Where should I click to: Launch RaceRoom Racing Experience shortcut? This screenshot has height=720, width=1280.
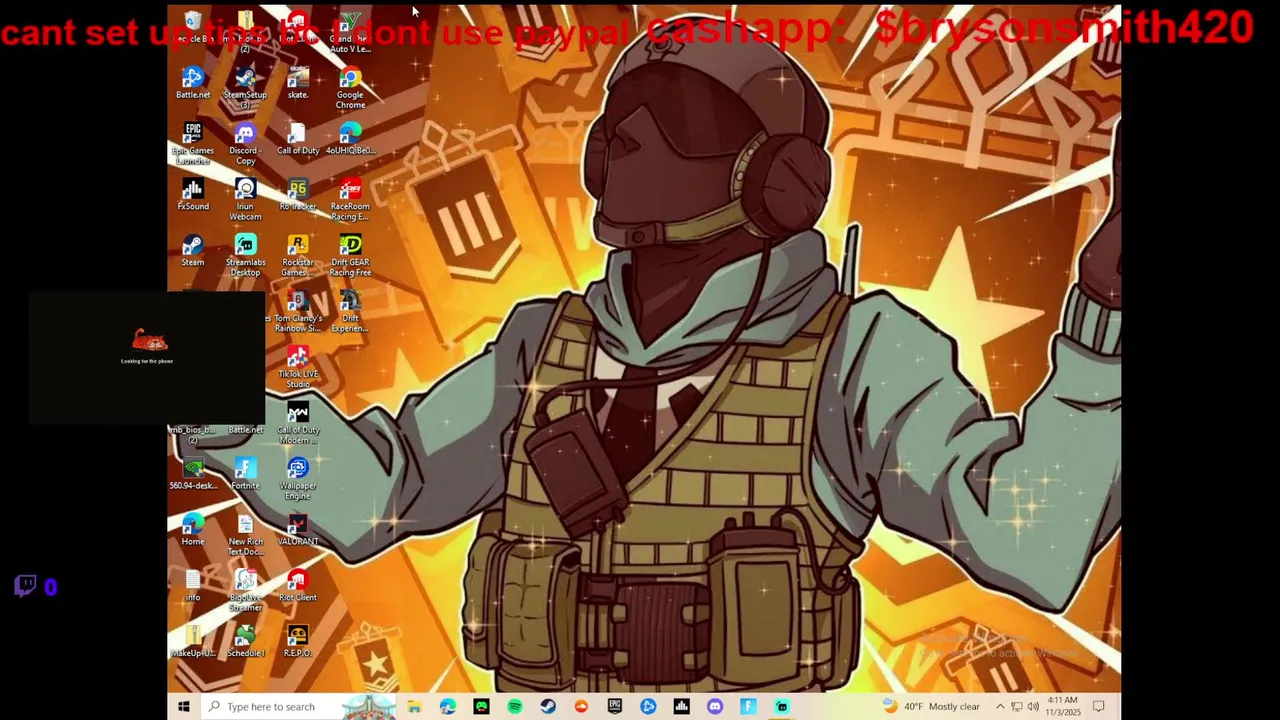tap(350, 200)
